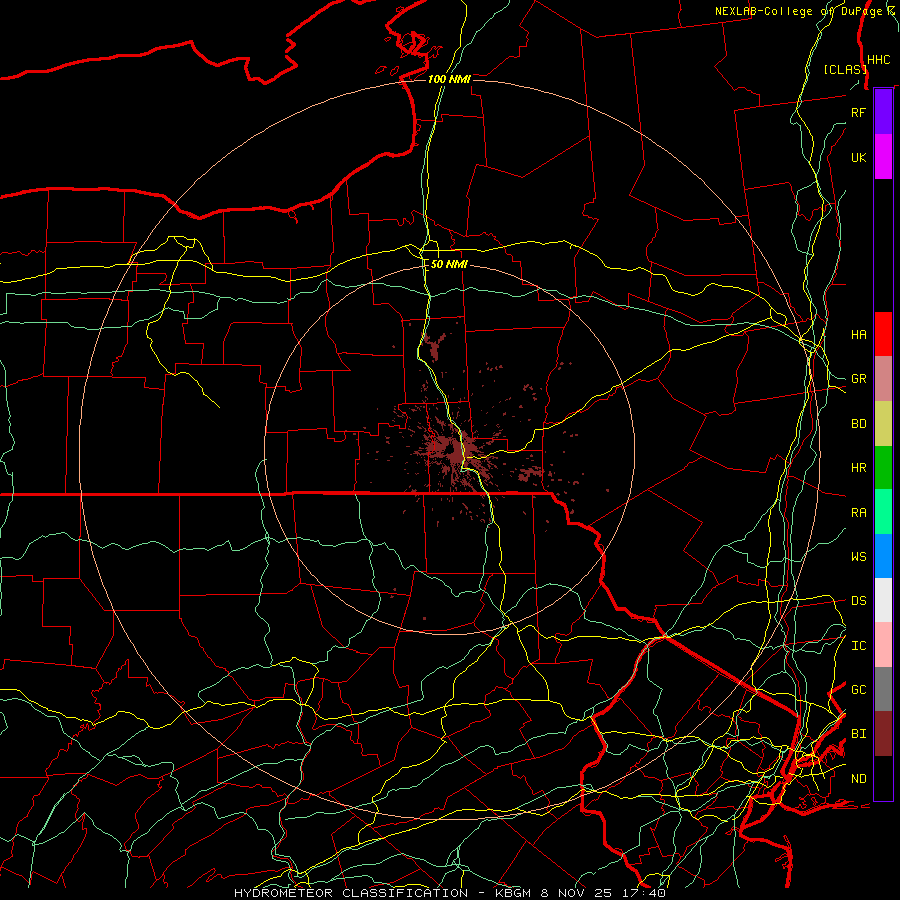
Task: Click the 100 NMI range ring label
Action: 449,79
